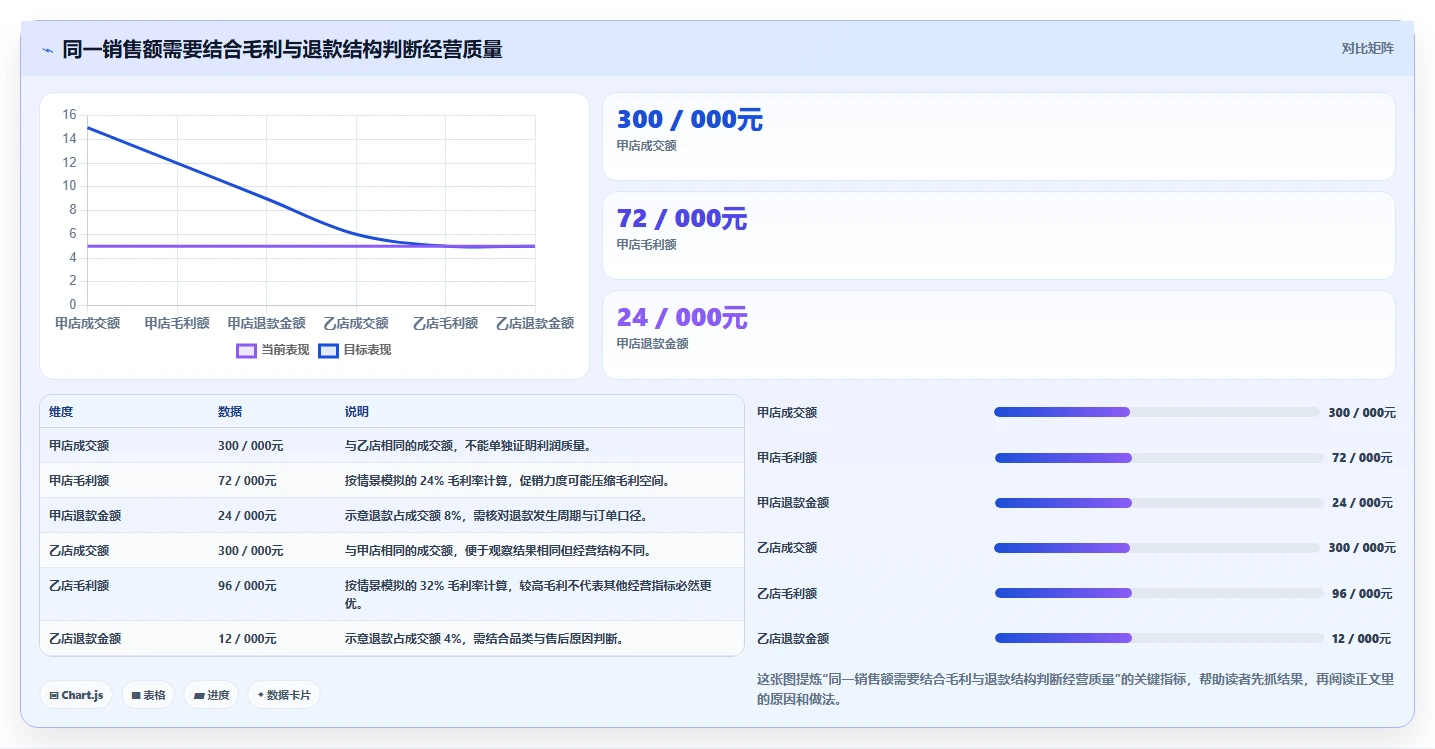The height and width of the screenshot is (749, 1435).
Task: Select the 300 / 000元 data card value
Action: (x=689, y=120)
